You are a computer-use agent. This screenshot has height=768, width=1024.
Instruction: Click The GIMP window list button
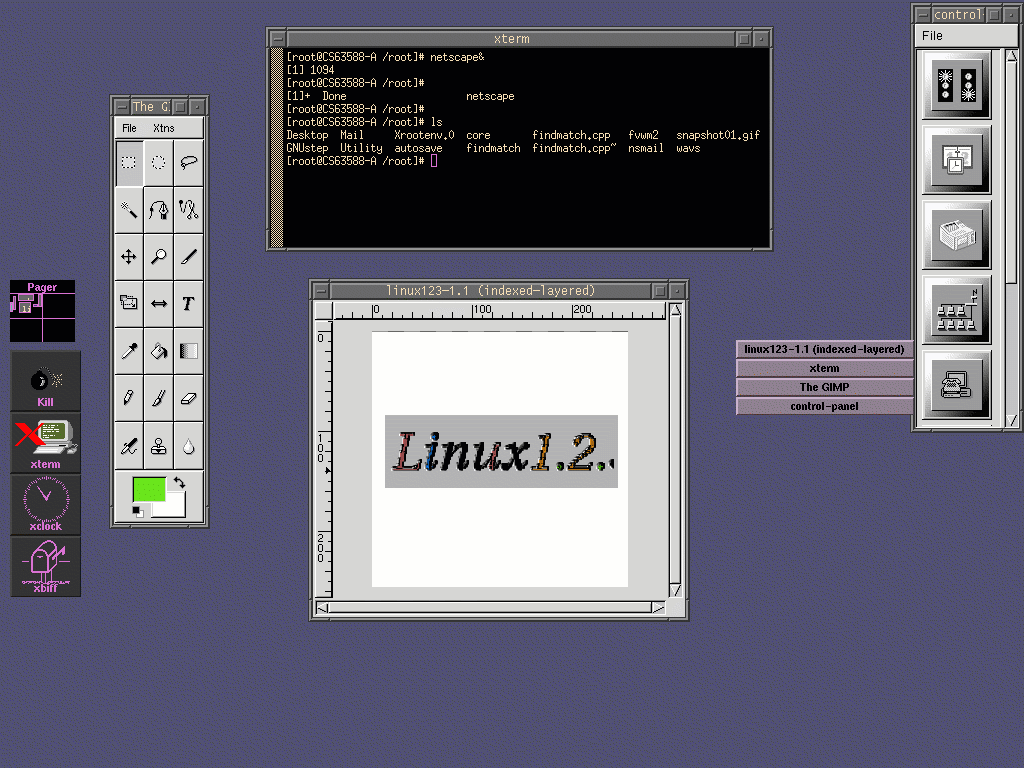pyautogui.click(x=825, y=387)
